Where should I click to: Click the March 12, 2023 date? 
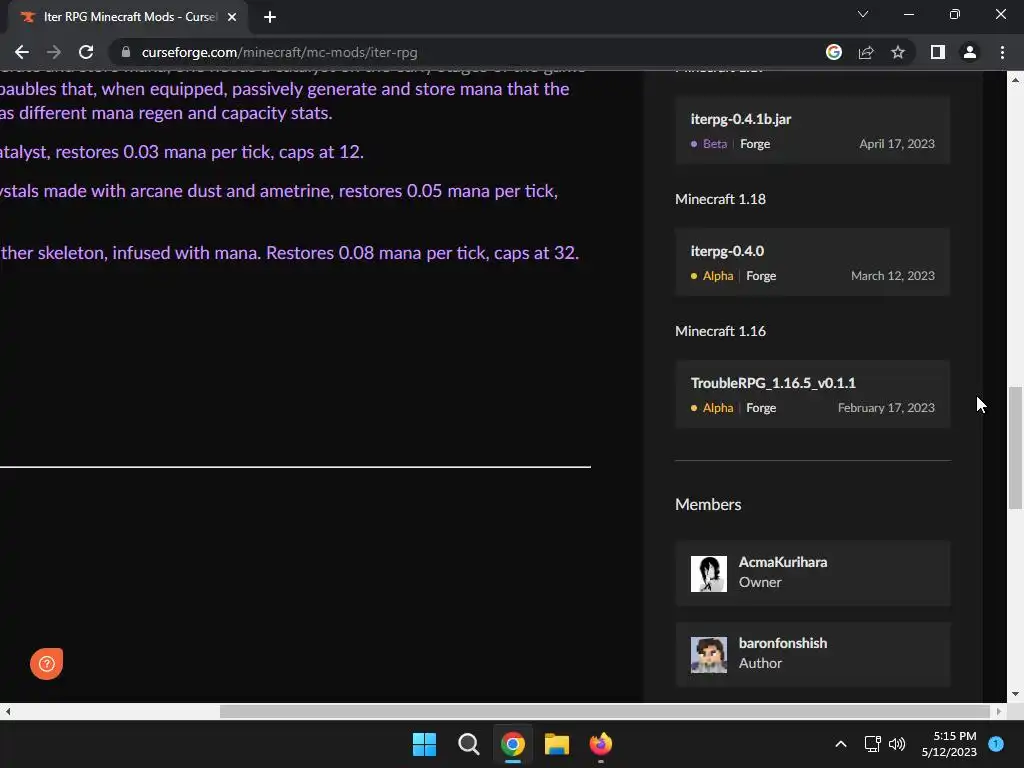[x=893, y=276]
